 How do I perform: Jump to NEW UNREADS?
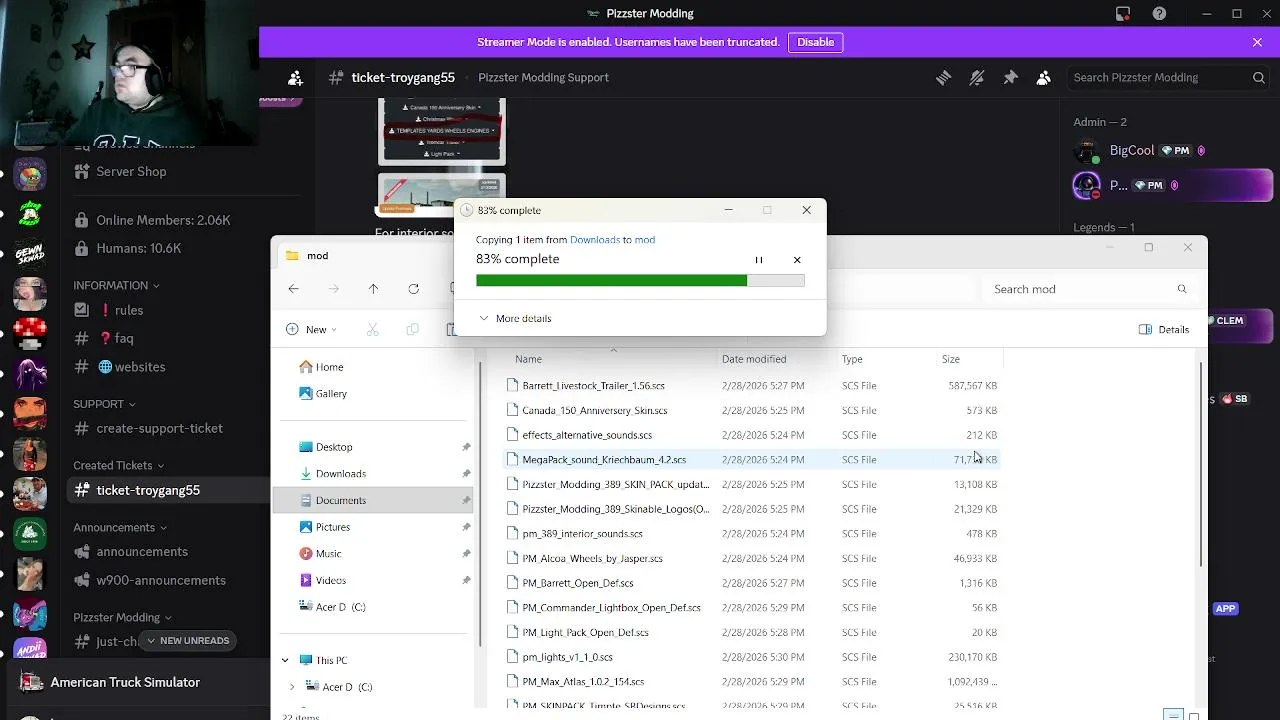[187, 641]
